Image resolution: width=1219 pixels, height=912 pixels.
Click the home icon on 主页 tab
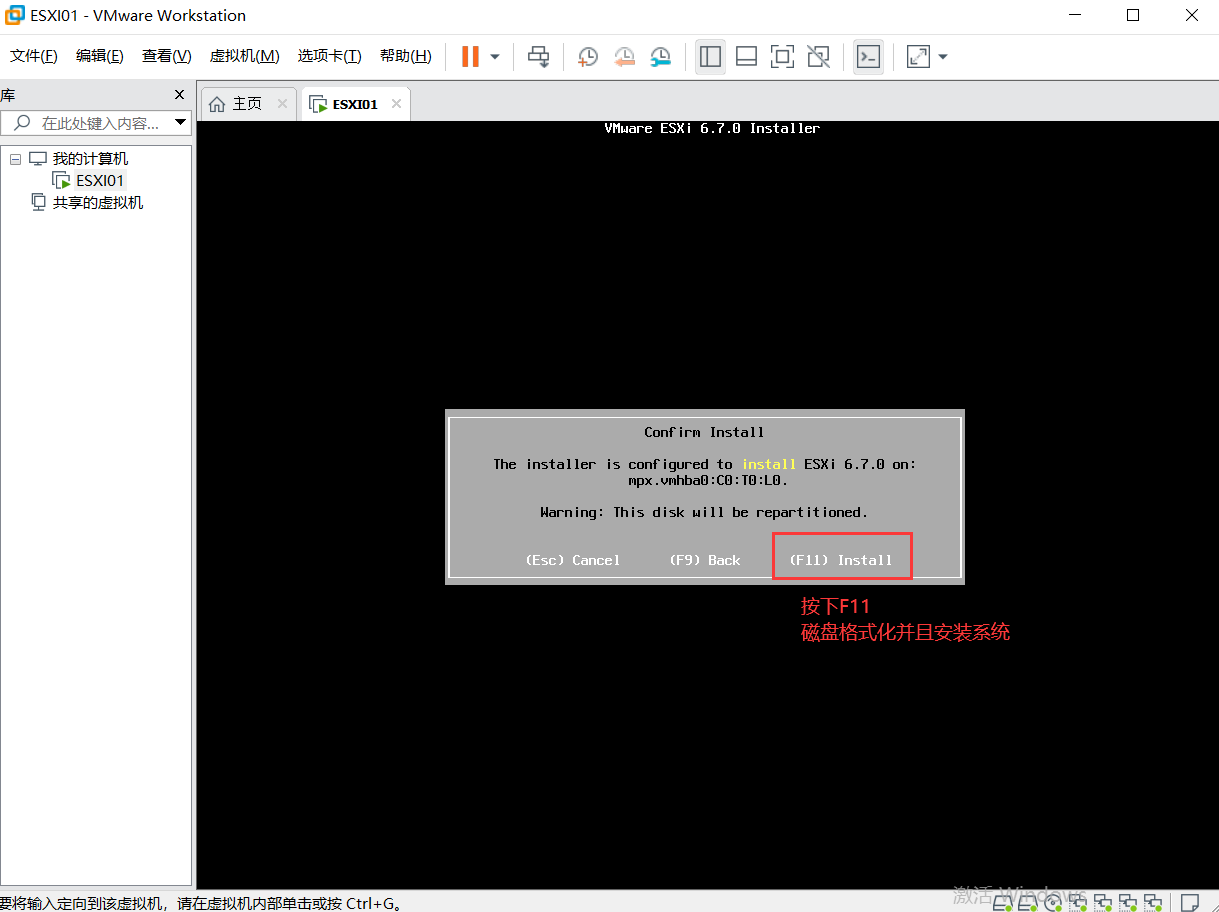click(217, 103)
